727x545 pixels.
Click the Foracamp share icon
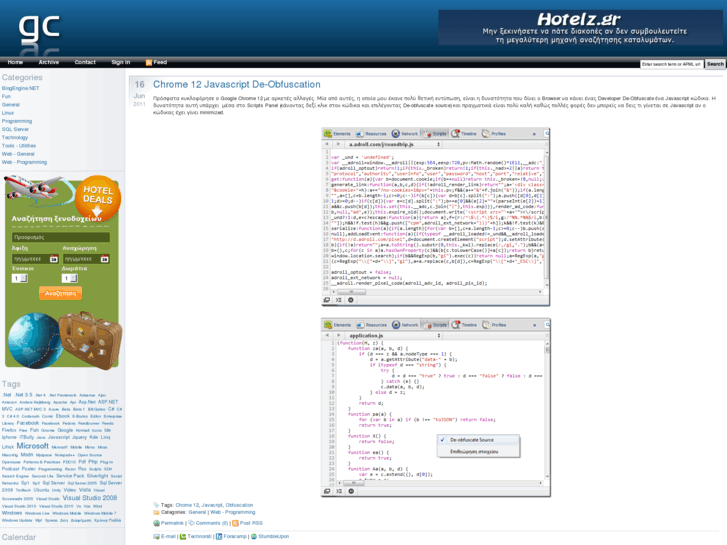pyautogui.click(x=219, y=537)
